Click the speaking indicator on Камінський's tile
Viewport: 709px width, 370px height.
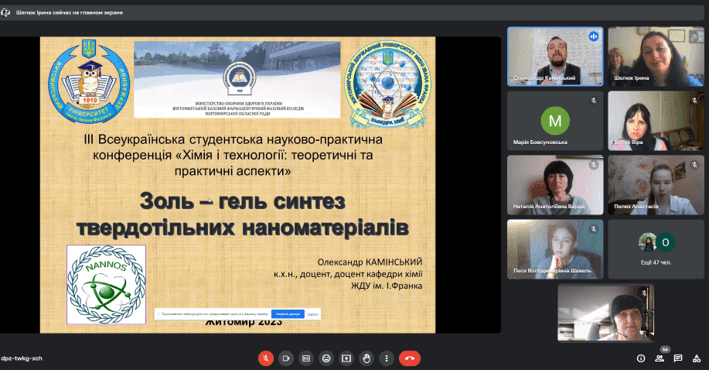[594, 36]
